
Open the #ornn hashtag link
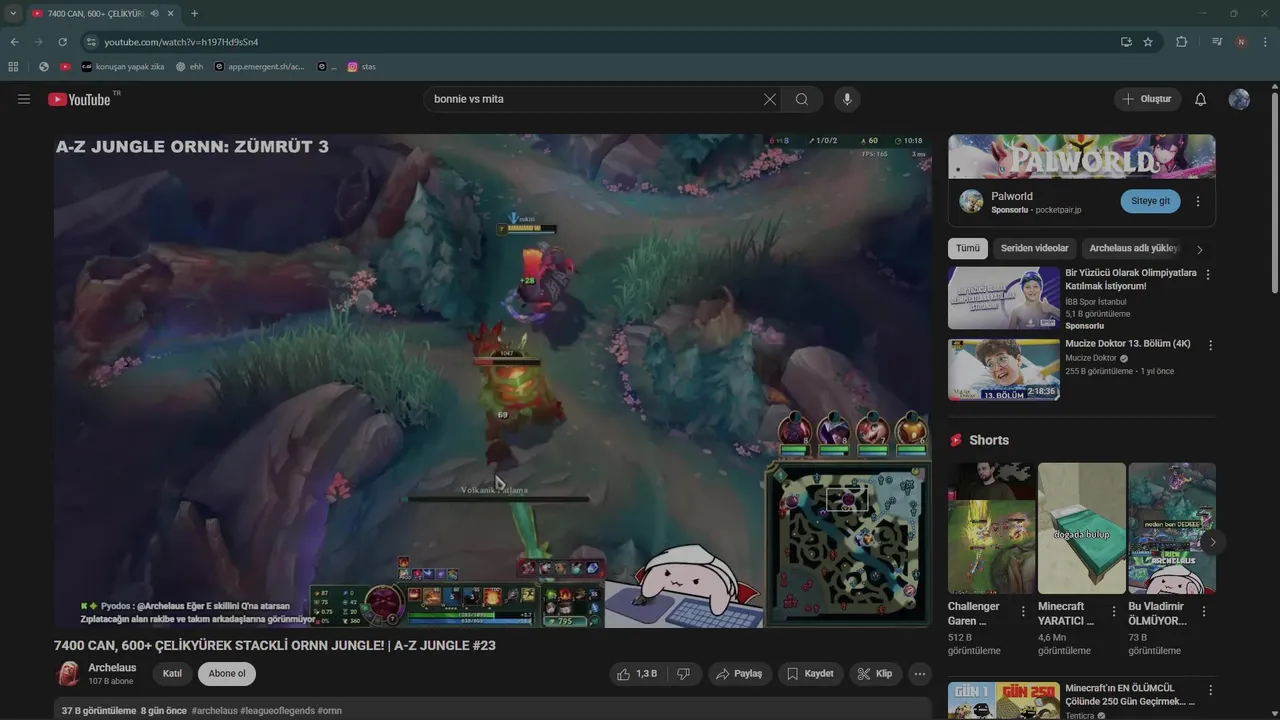point(330,711)
